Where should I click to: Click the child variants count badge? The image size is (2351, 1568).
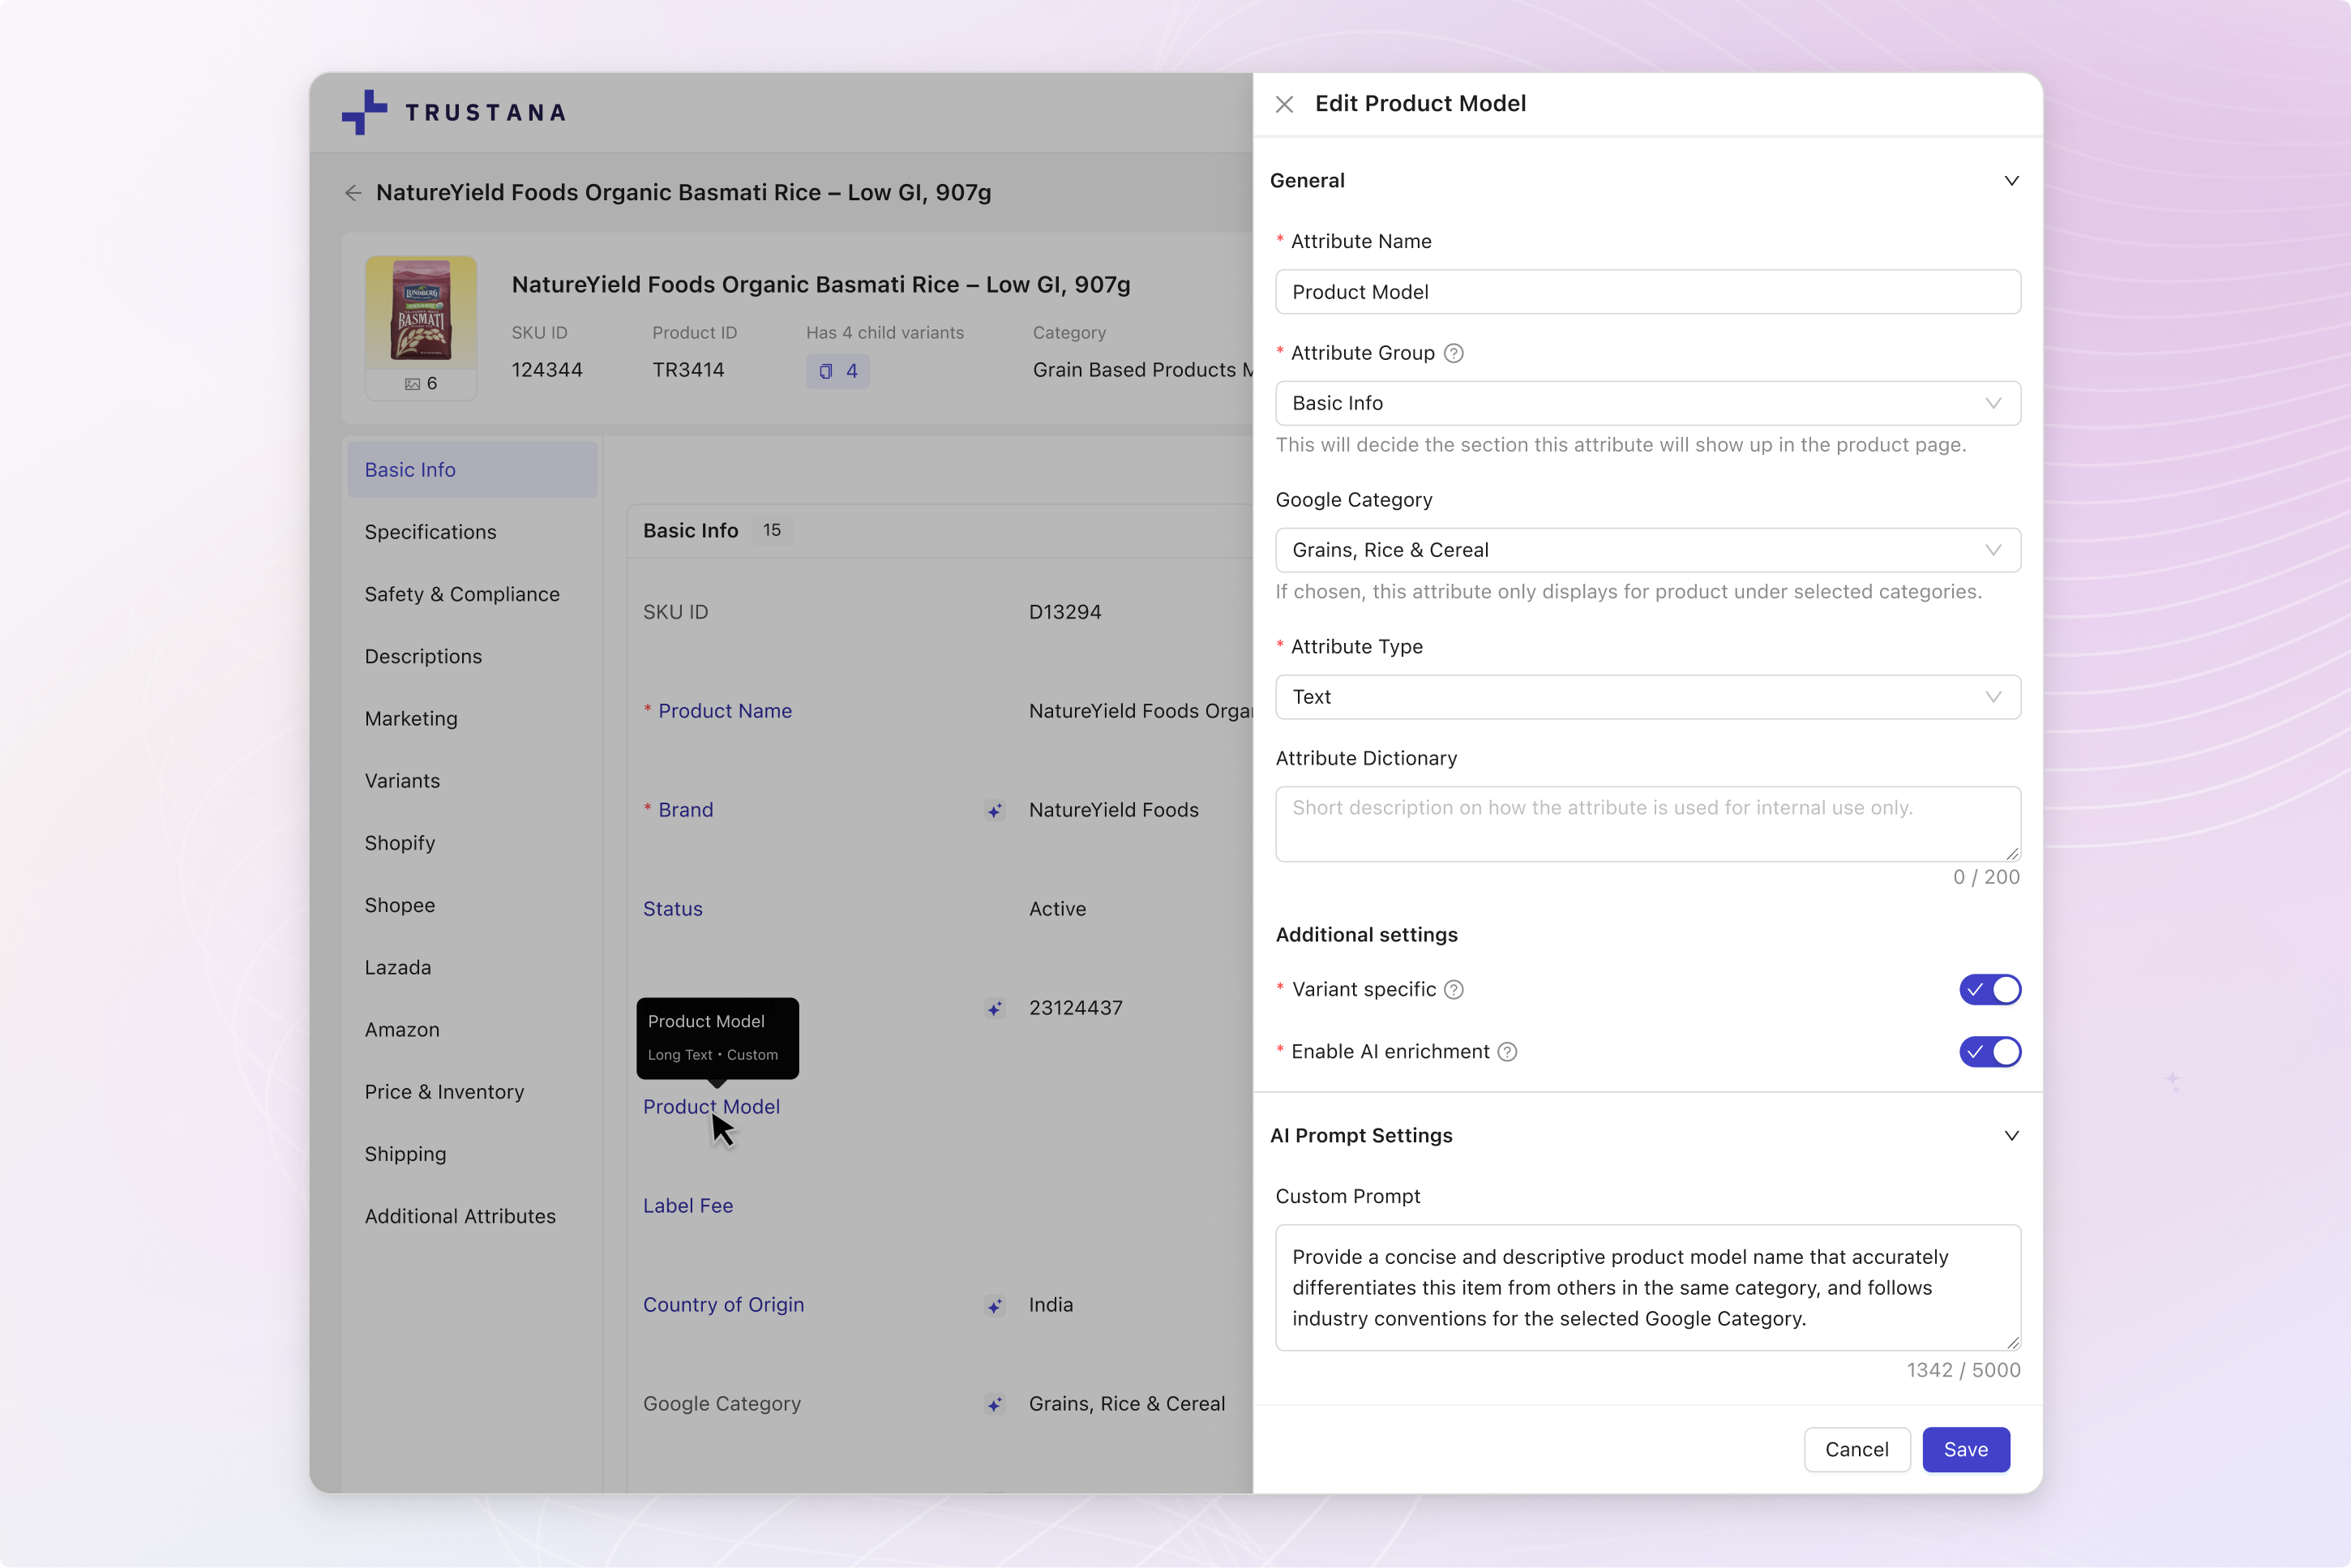click(x=837, y=371)
